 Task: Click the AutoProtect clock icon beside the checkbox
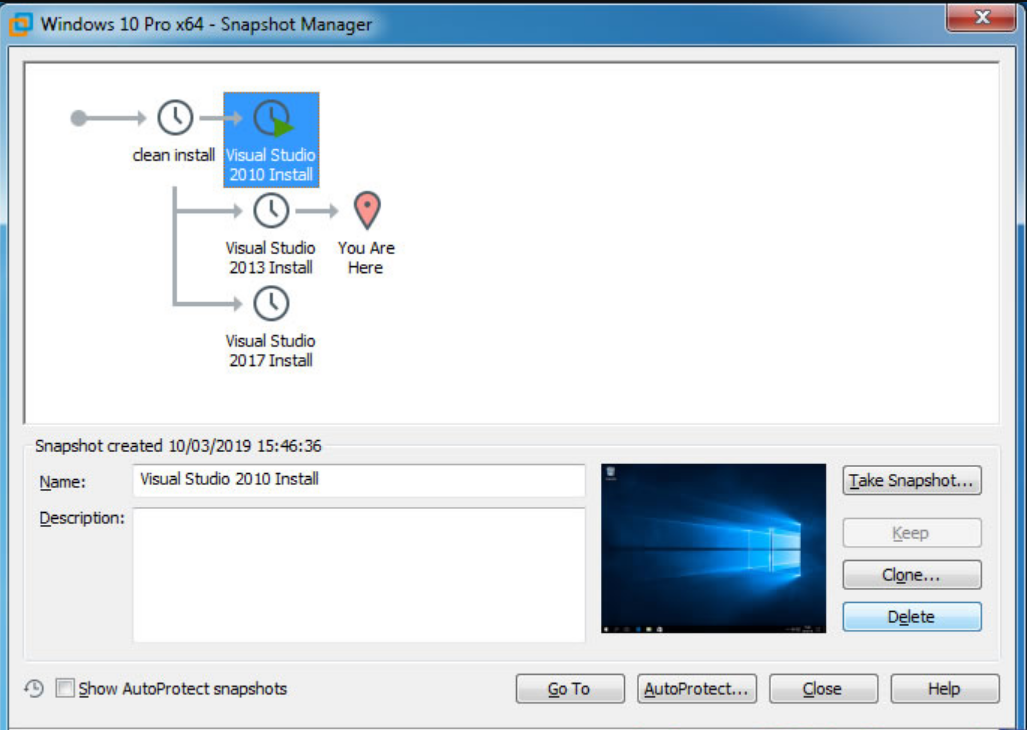tap(34, 689)
